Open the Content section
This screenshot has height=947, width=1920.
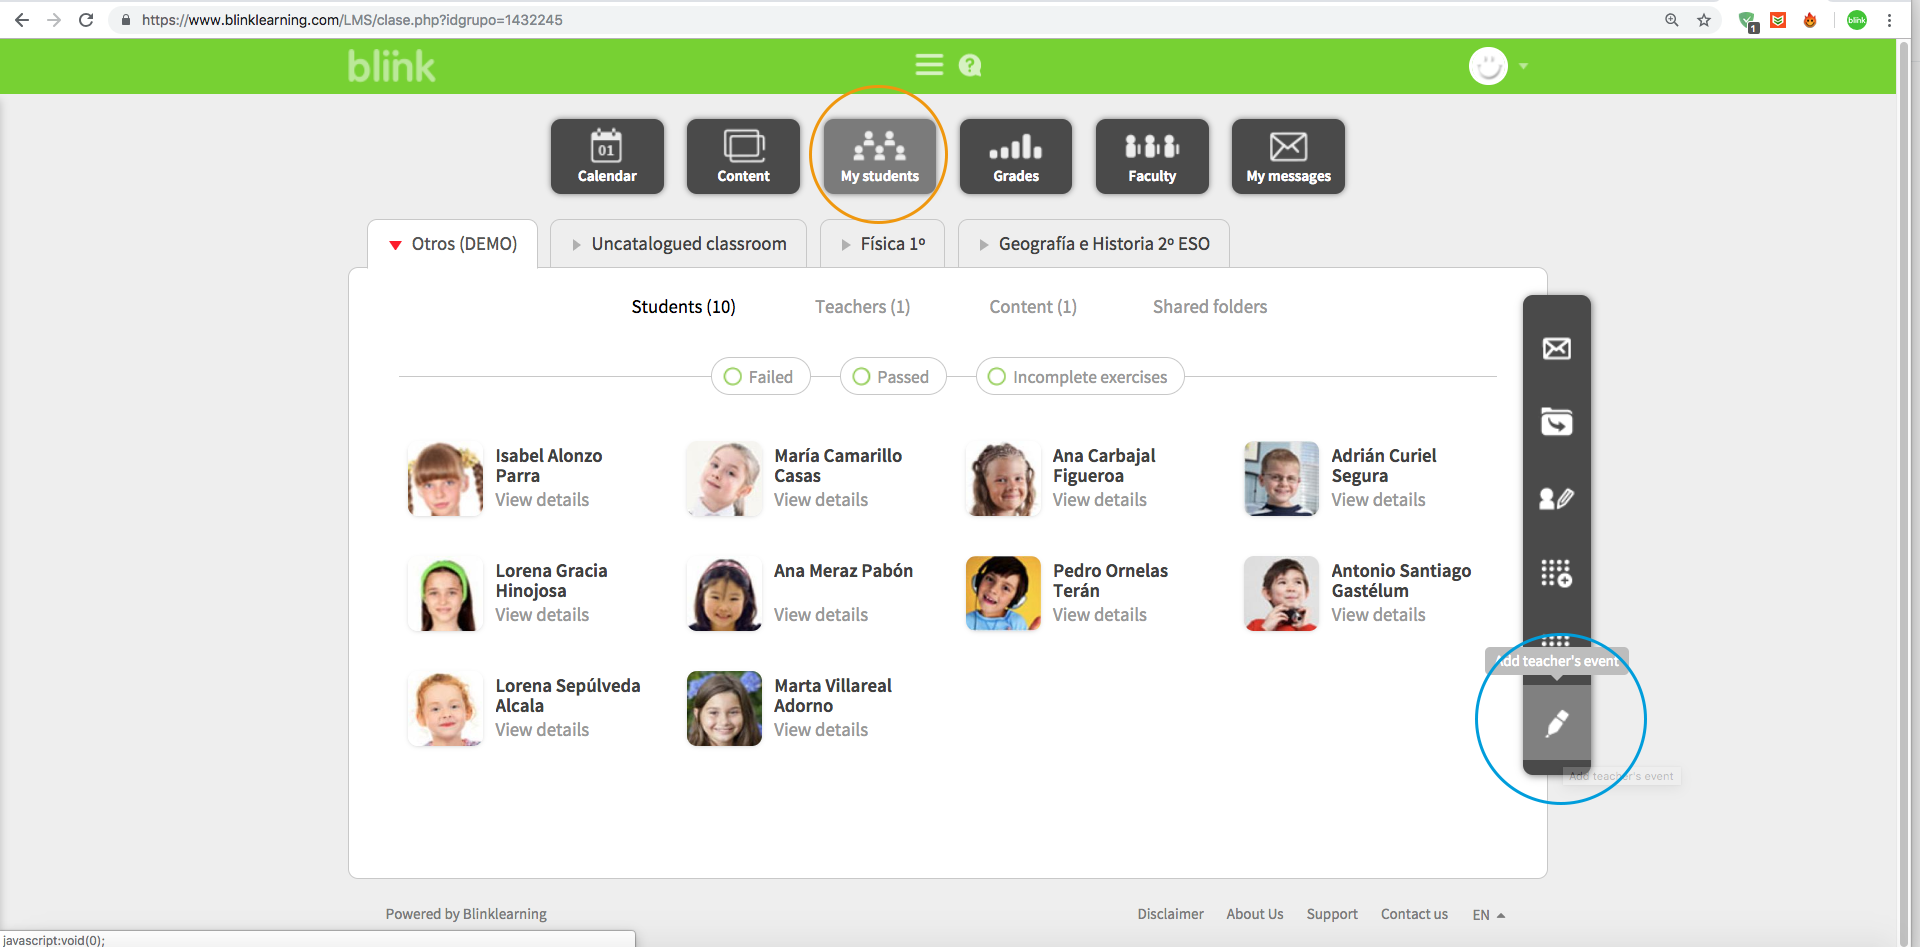(x=743, y=156)
